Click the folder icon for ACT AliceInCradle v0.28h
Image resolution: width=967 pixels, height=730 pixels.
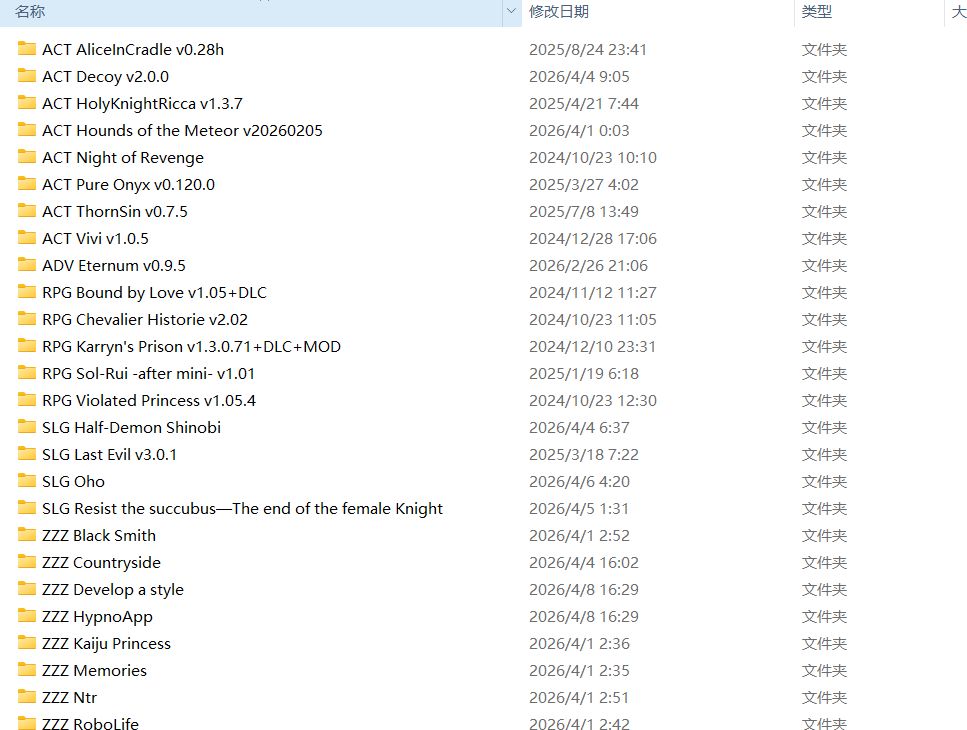27,49
